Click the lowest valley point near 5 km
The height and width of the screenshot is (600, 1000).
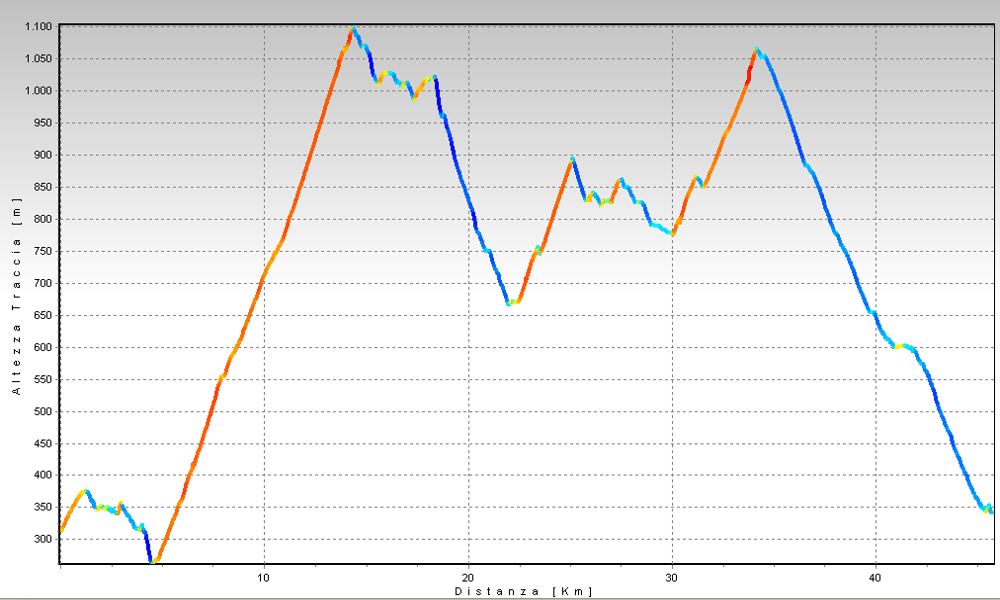154,561
